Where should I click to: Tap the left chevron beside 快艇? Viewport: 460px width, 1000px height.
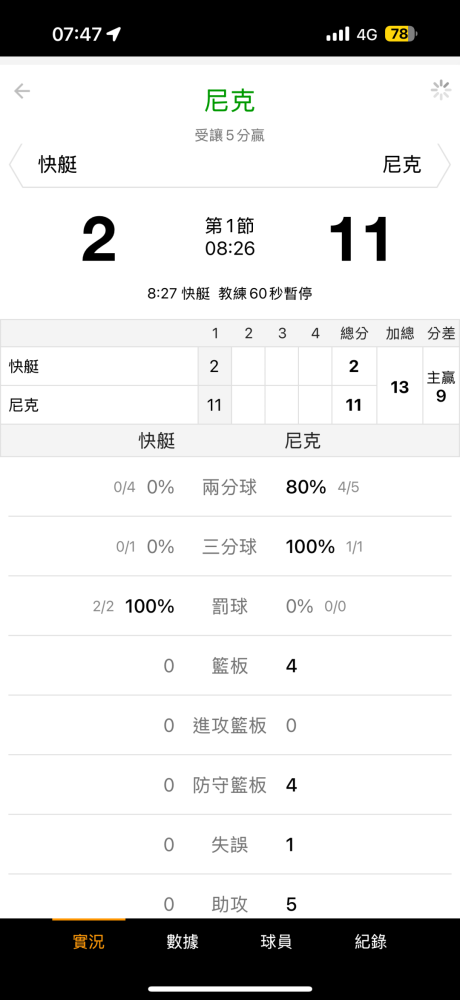click(x=15, y=165)
